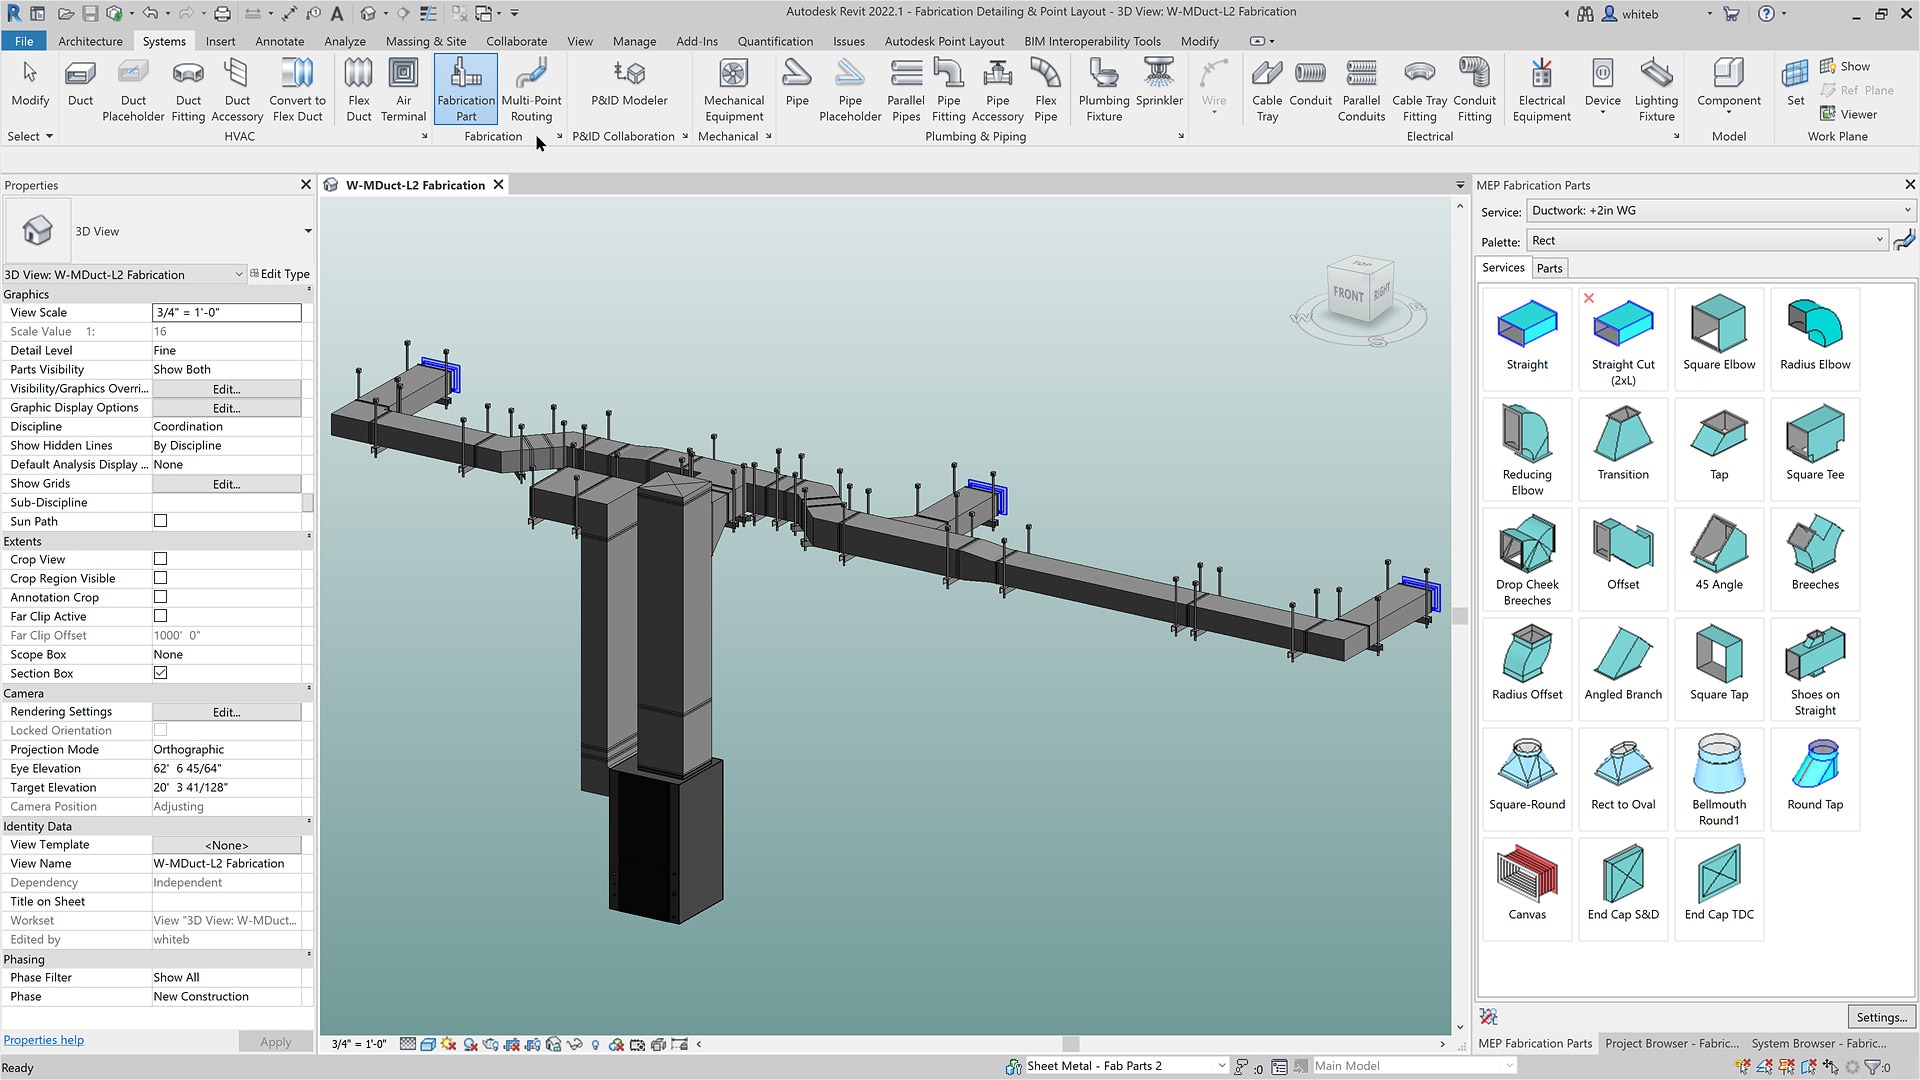
Task: Select the Conduit Fitting tool
Action: pos(1472,88)
